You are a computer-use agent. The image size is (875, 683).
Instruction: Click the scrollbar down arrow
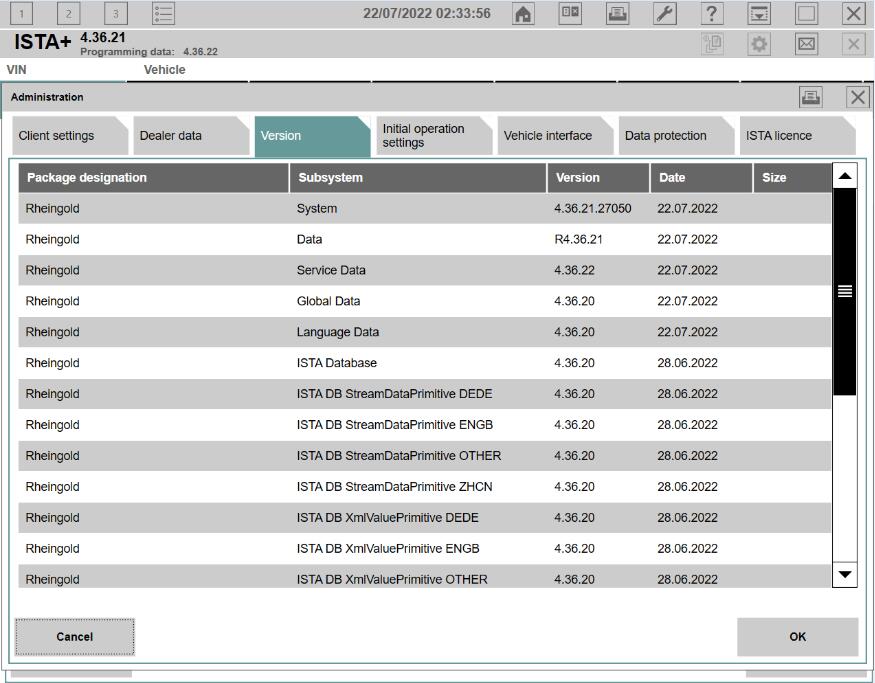(x=845, y=574)
